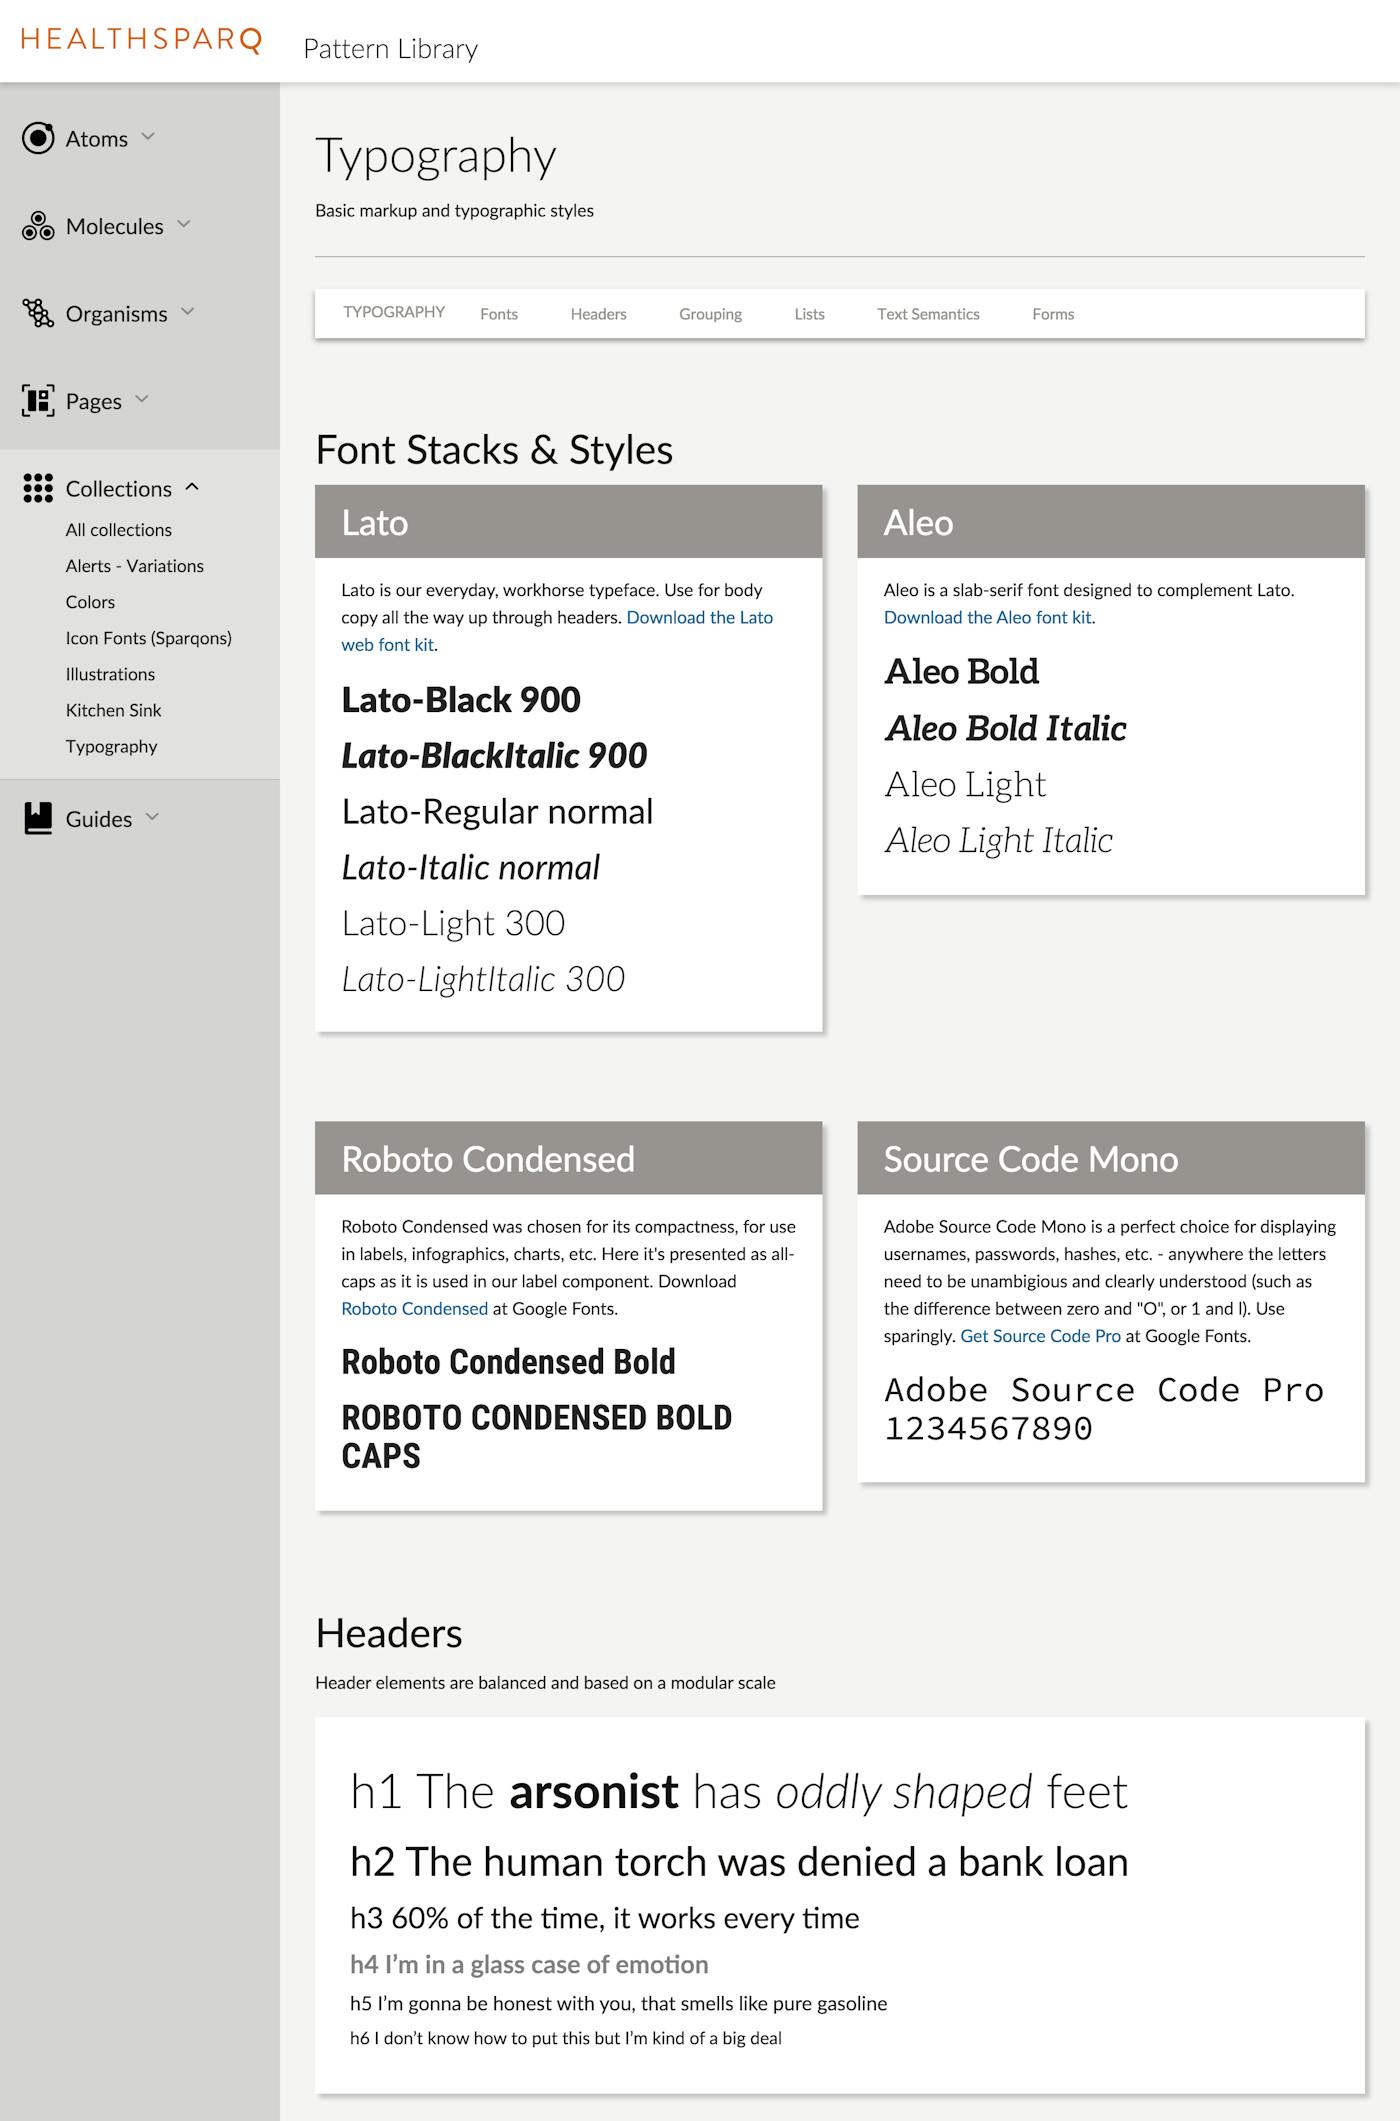Open Icon Fonts (Sparqons) collection
1400x2121 pixels.
point(148,638)
